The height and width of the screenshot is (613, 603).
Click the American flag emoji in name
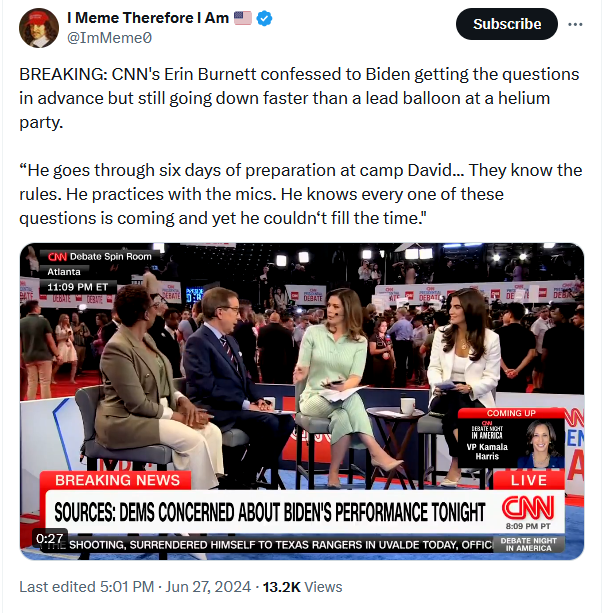pyautogui.click(x=243, y=18)
